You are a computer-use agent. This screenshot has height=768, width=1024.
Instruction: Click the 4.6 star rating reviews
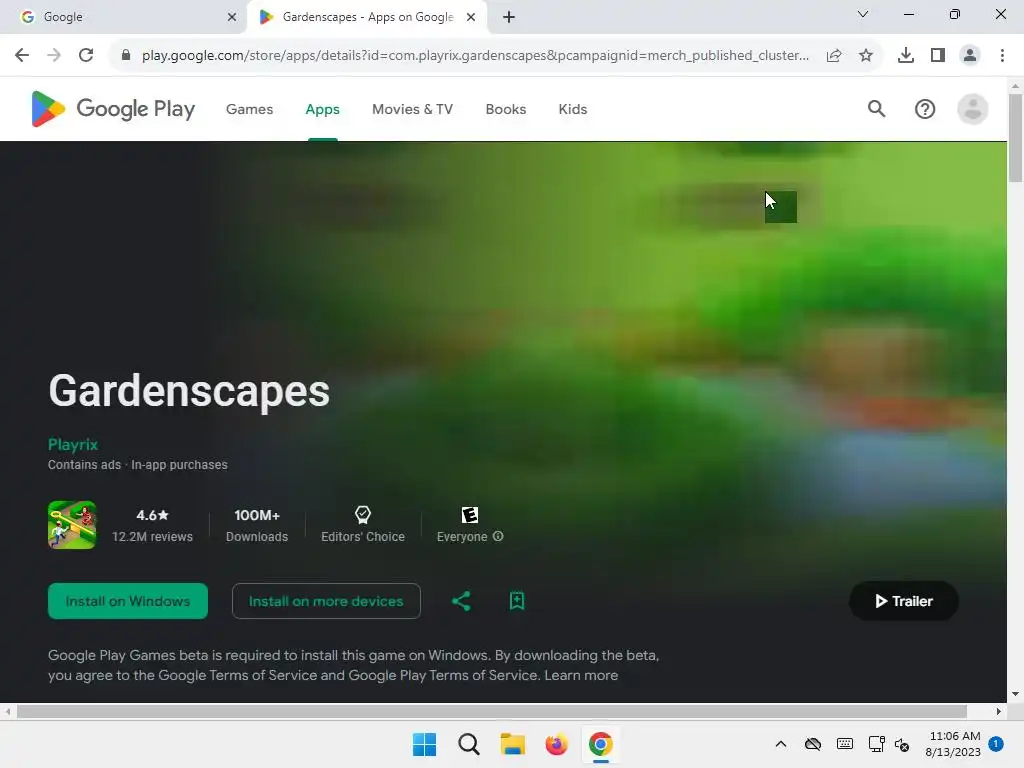[x=152, y=526]
